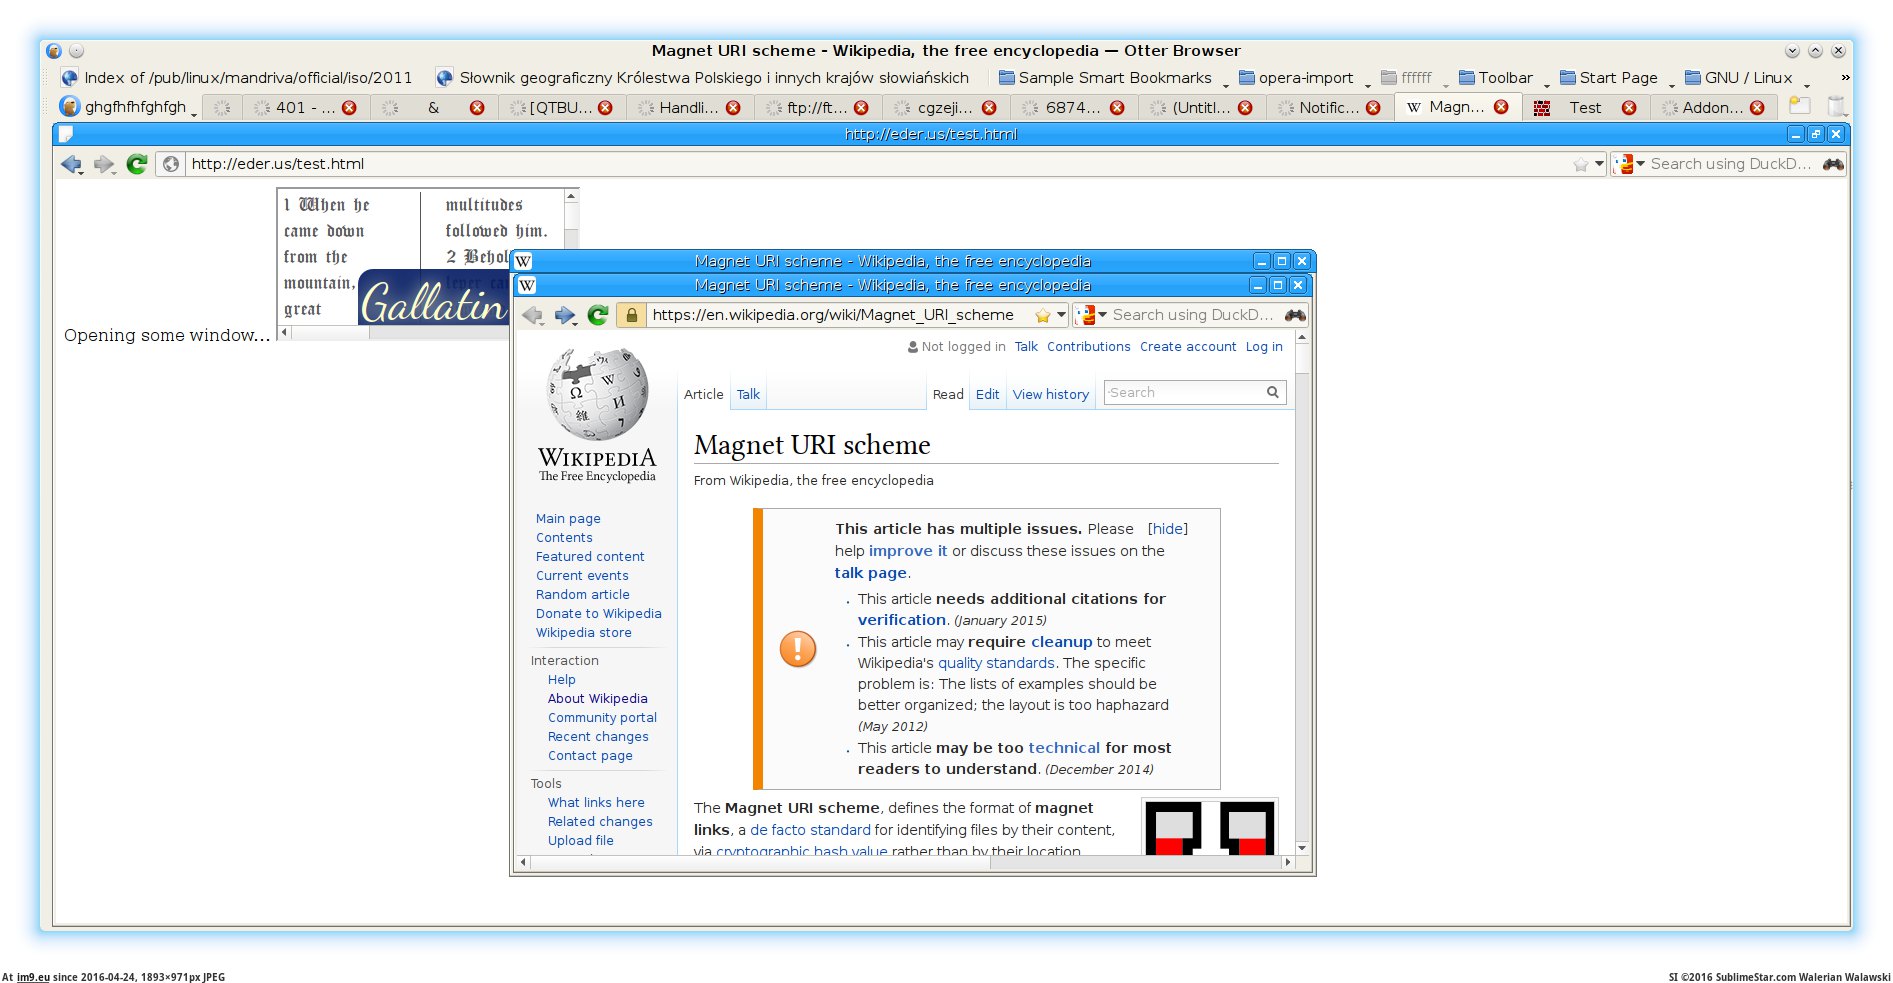The image size is (1893, 983).
Task: Open Random article in sidebar
Action: [582, 595]
